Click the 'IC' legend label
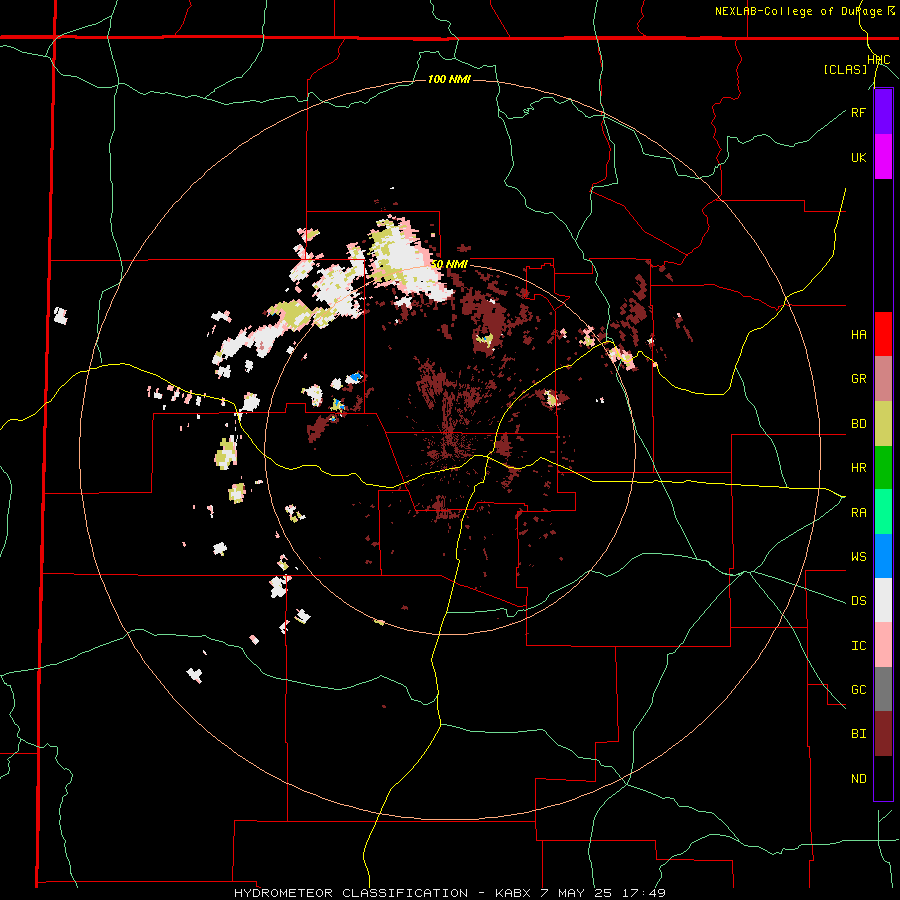Image resolution: width=900 pixels, height=900 pixels. click(858, 646)
